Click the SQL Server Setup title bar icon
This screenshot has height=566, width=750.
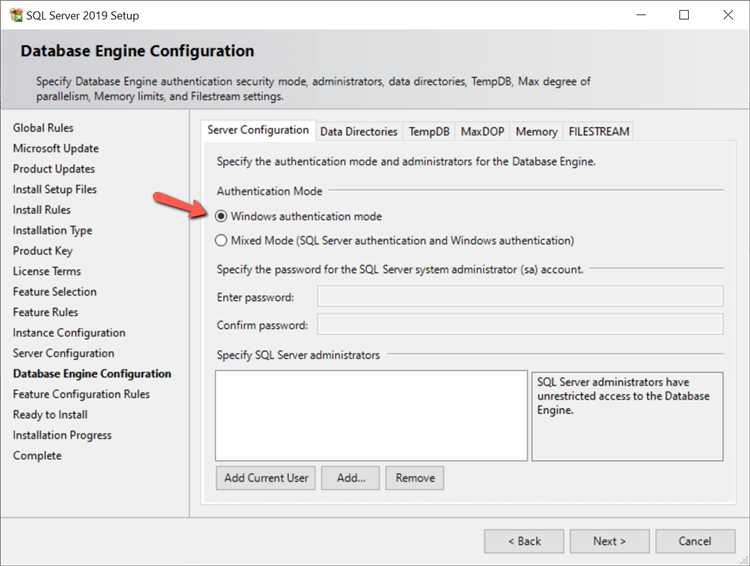[15, 15]
